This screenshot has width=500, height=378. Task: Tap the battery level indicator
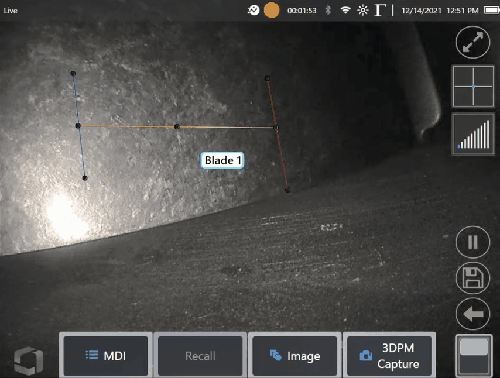(491, 10)
